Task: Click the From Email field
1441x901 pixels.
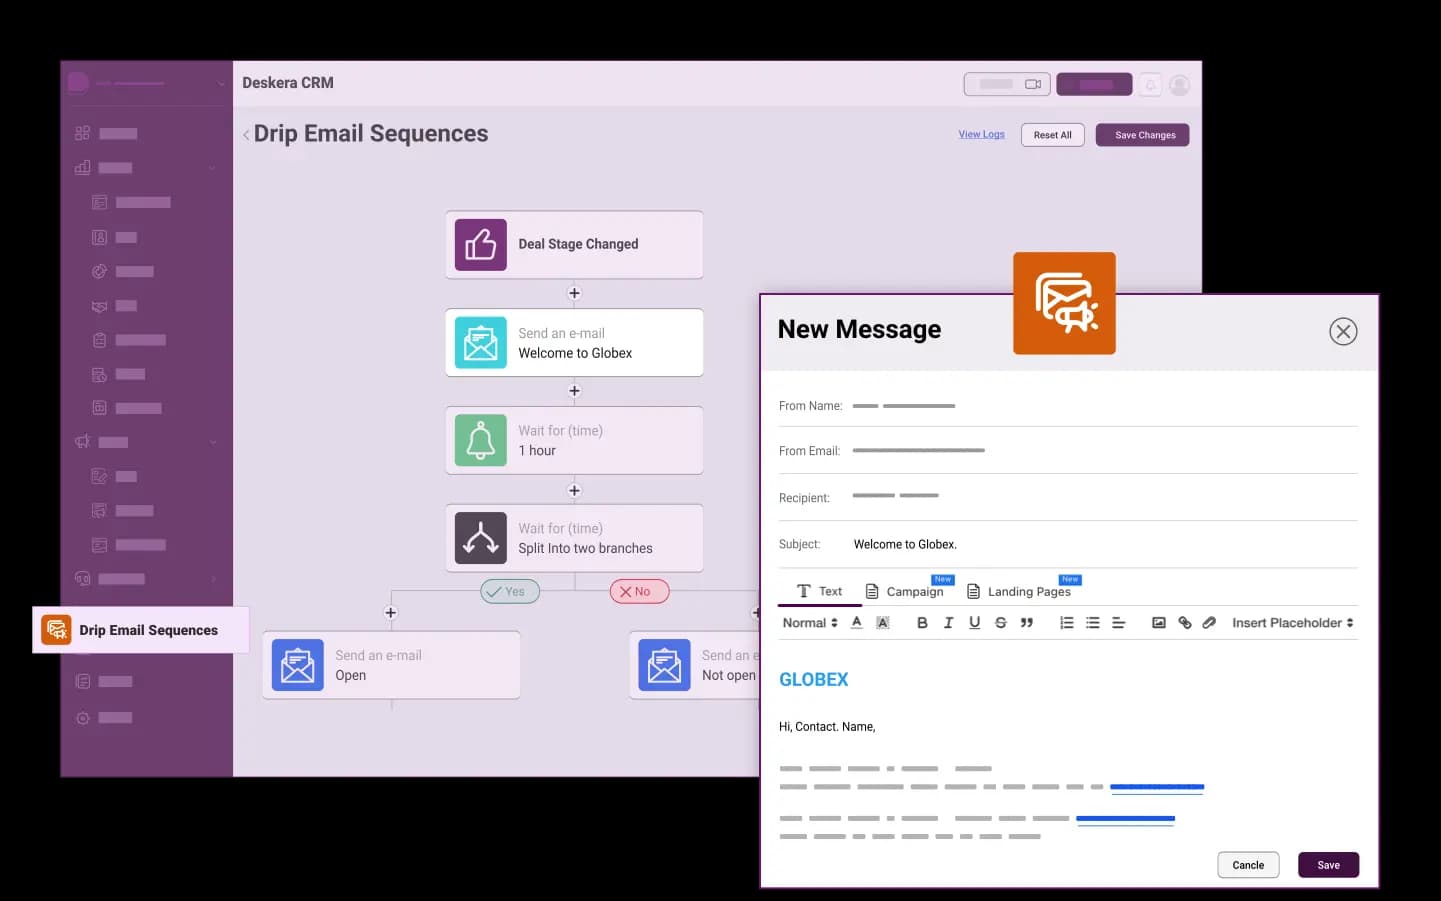Action: coord(1068,451)
